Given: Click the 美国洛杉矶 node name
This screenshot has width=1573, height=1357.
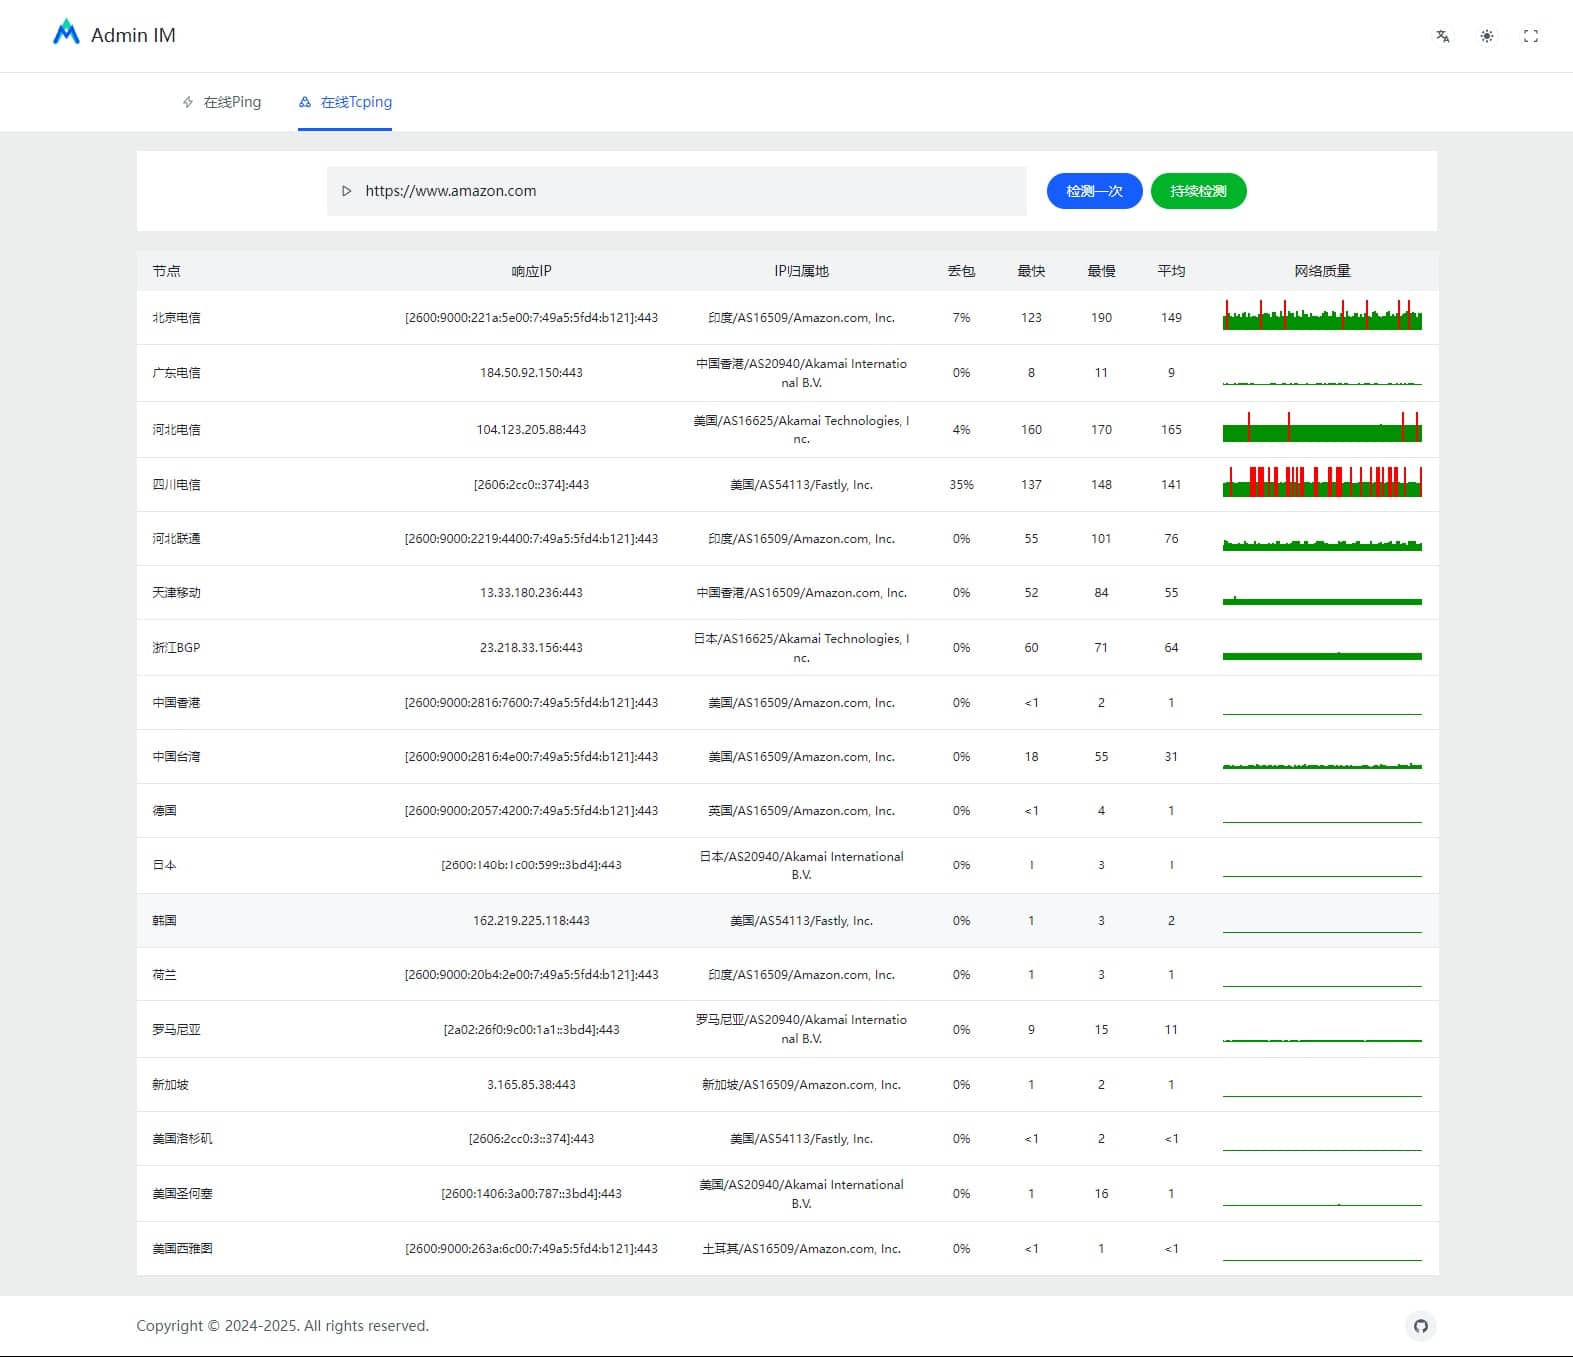Looking at the screenshot, I should click(x=182, y=1139).
